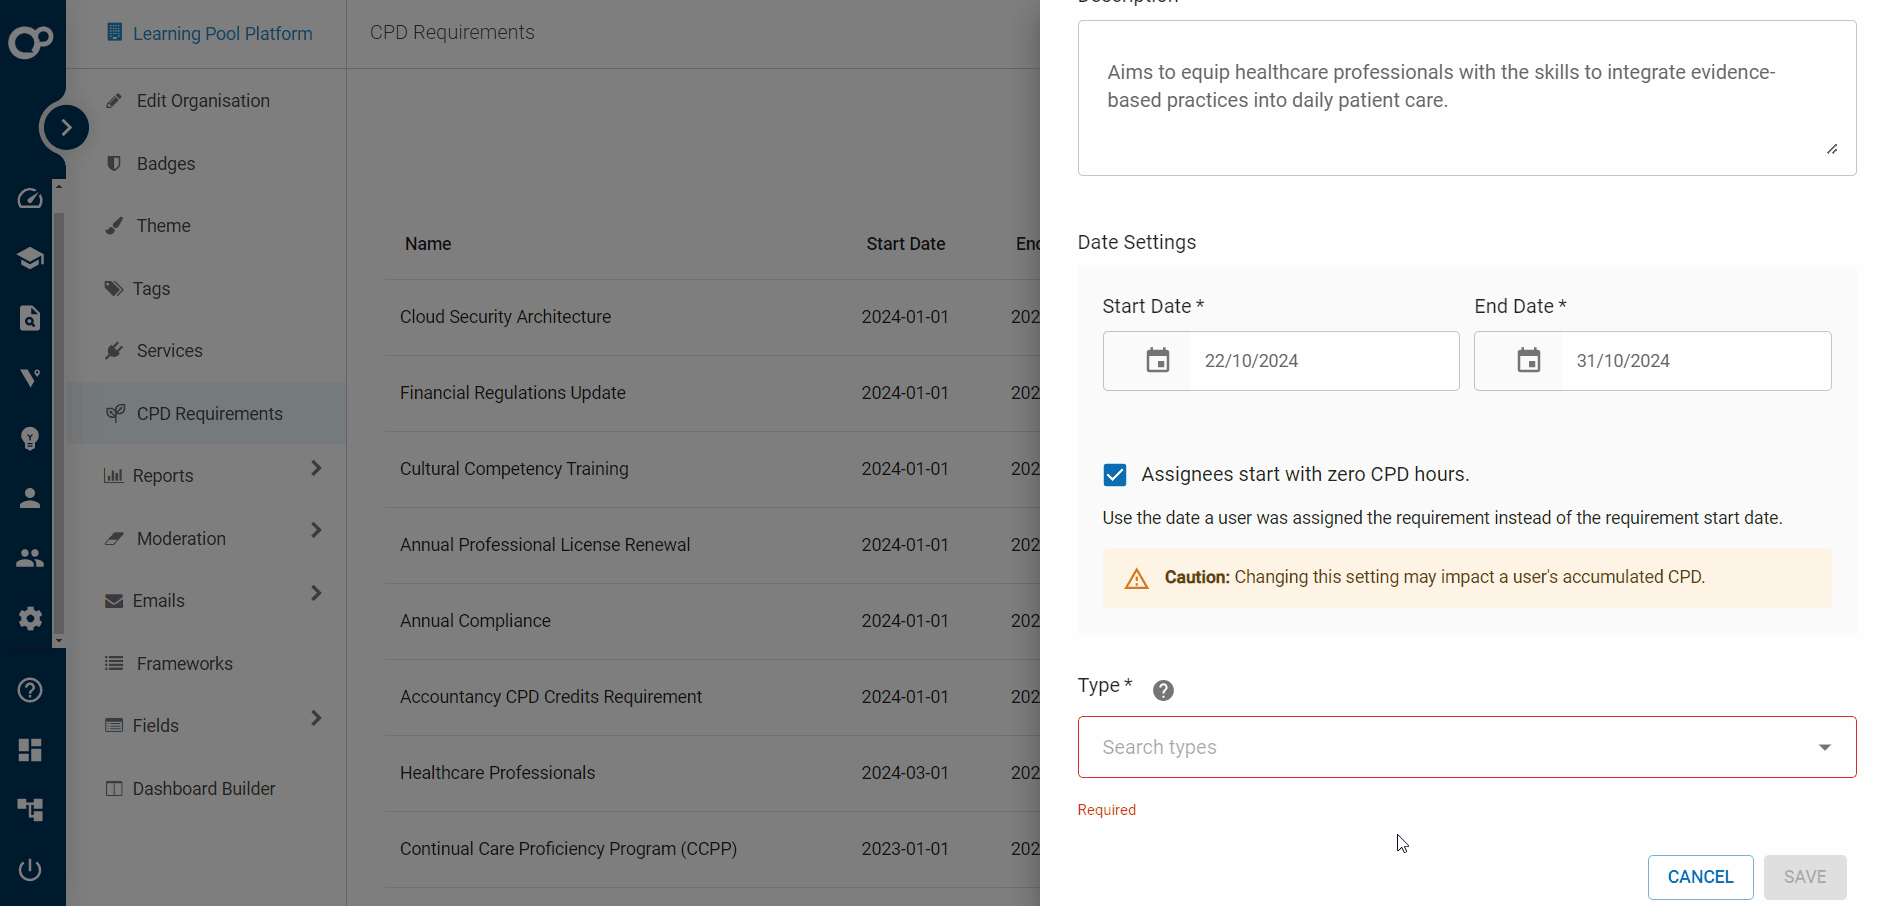Select Frameworks in the side menu

click(x=184, y=664)
